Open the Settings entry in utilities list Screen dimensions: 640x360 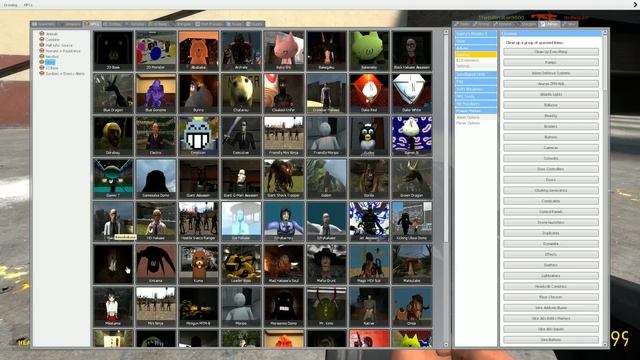point(476,66)
